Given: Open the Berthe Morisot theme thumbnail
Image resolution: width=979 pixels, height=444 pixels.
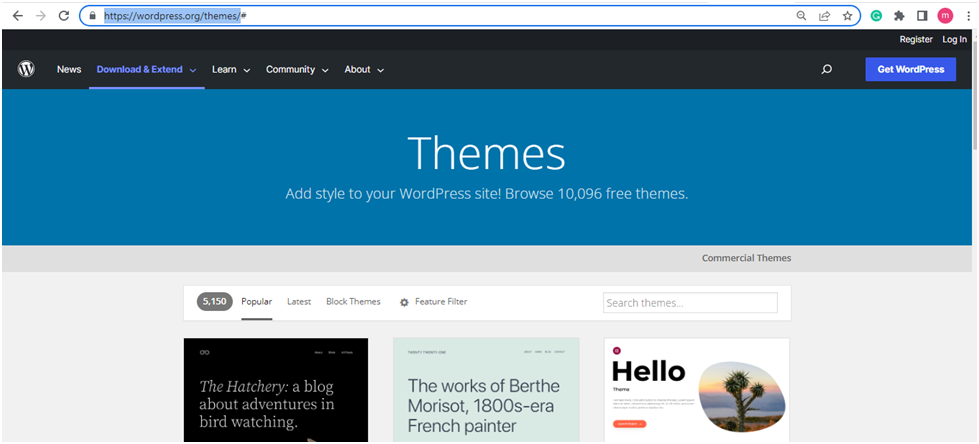Looking at the screenshot, I should [x=486, y=390].
